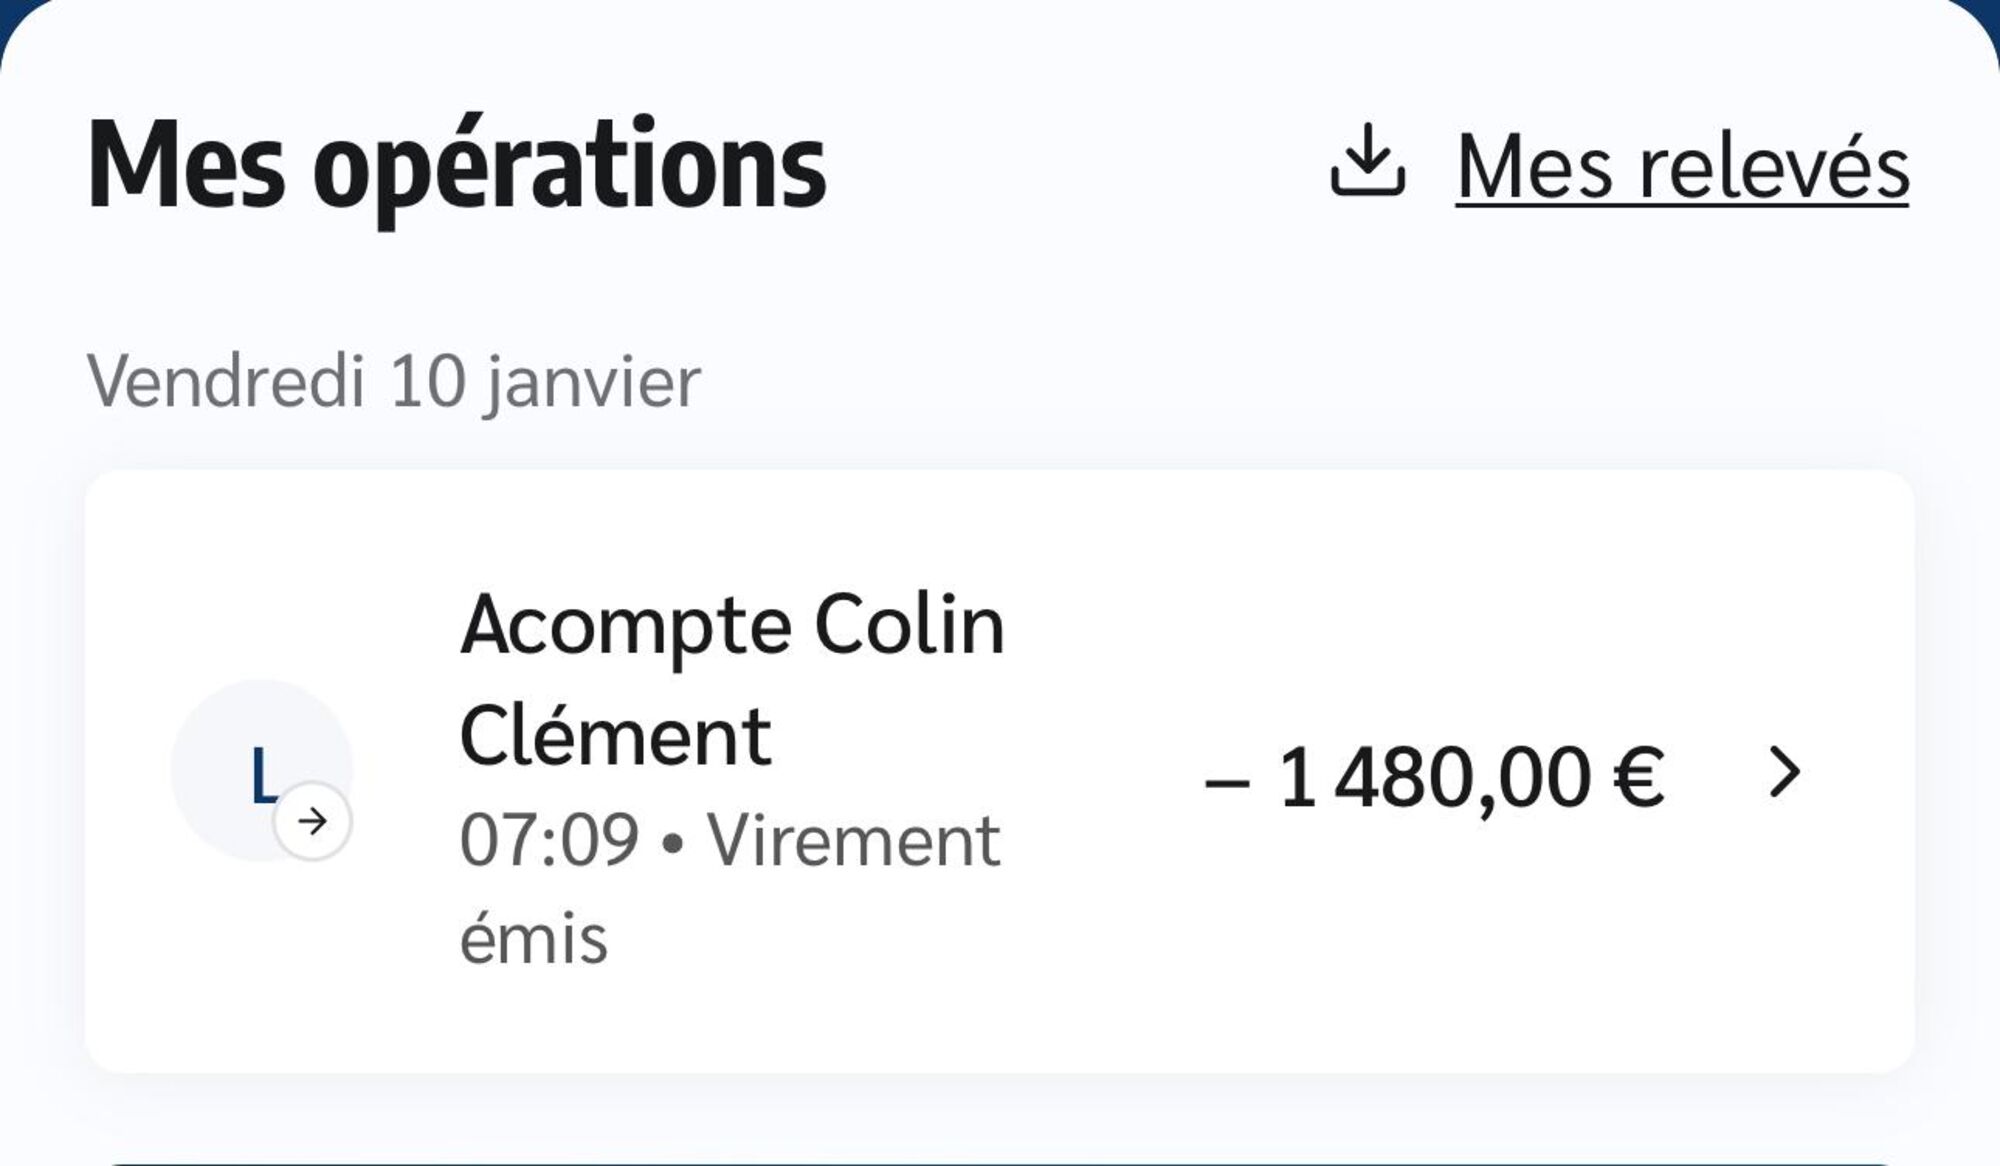Open the Mes relevés link

pos(1682,166)
